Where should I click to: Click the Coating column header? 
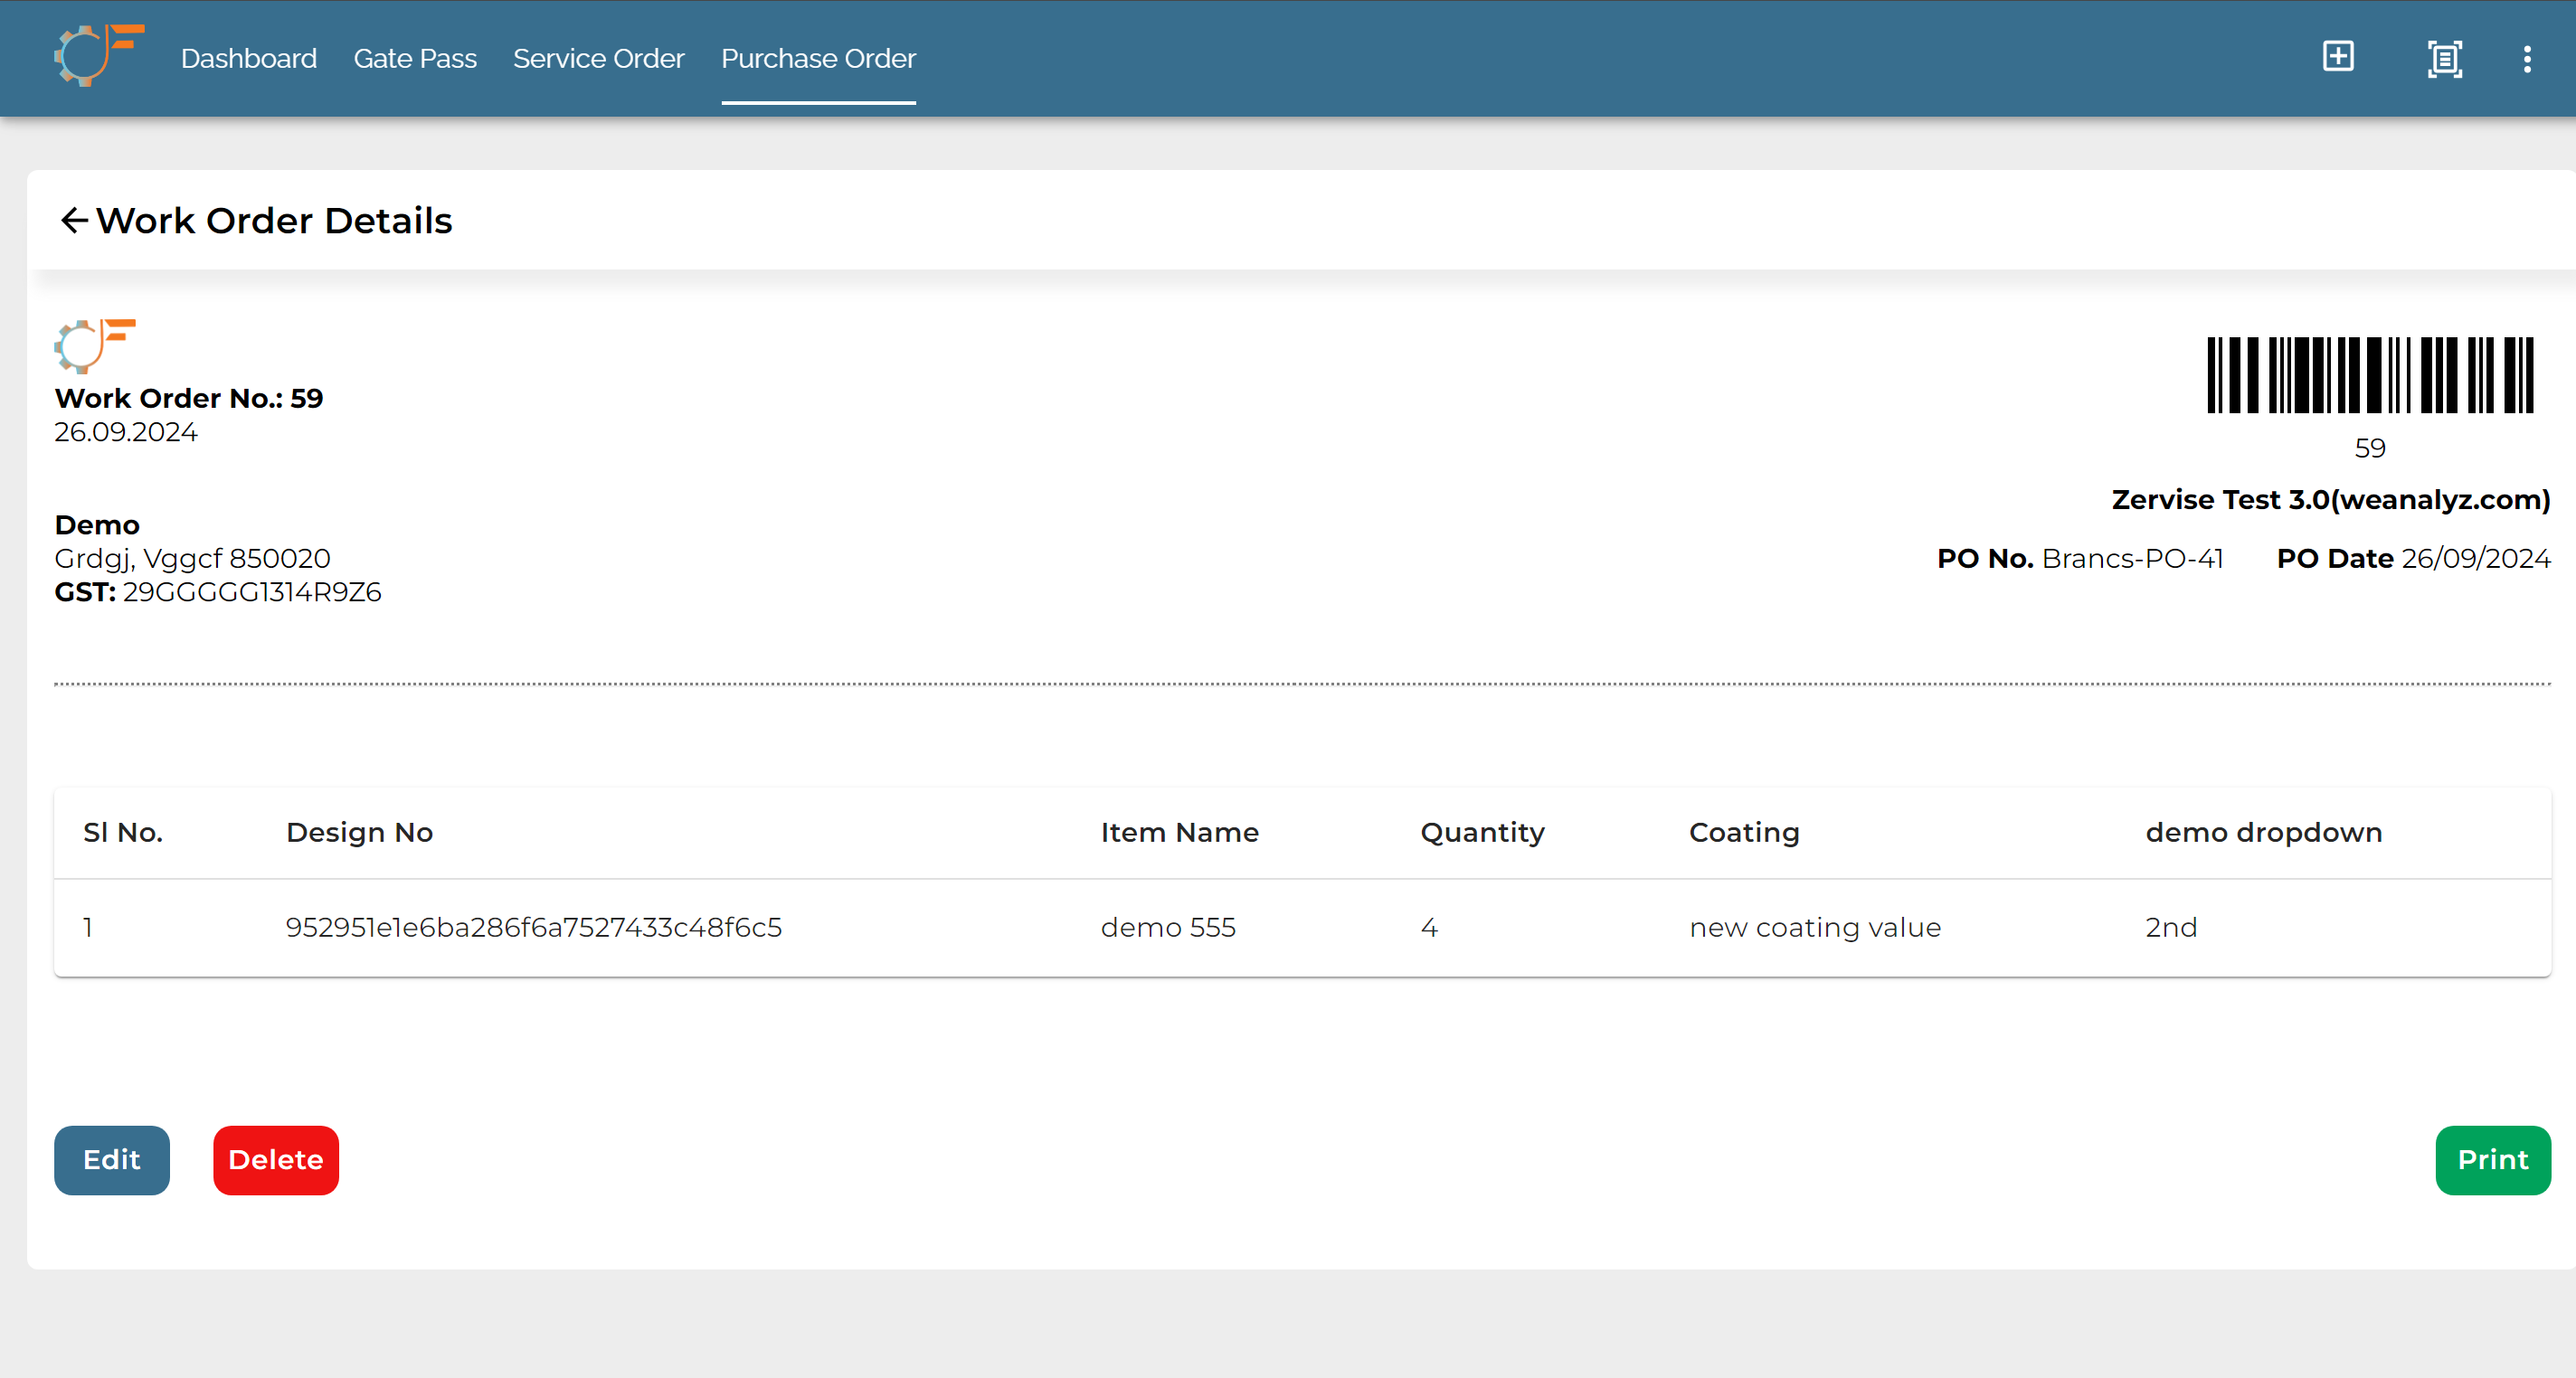(x=1744, y=832)
